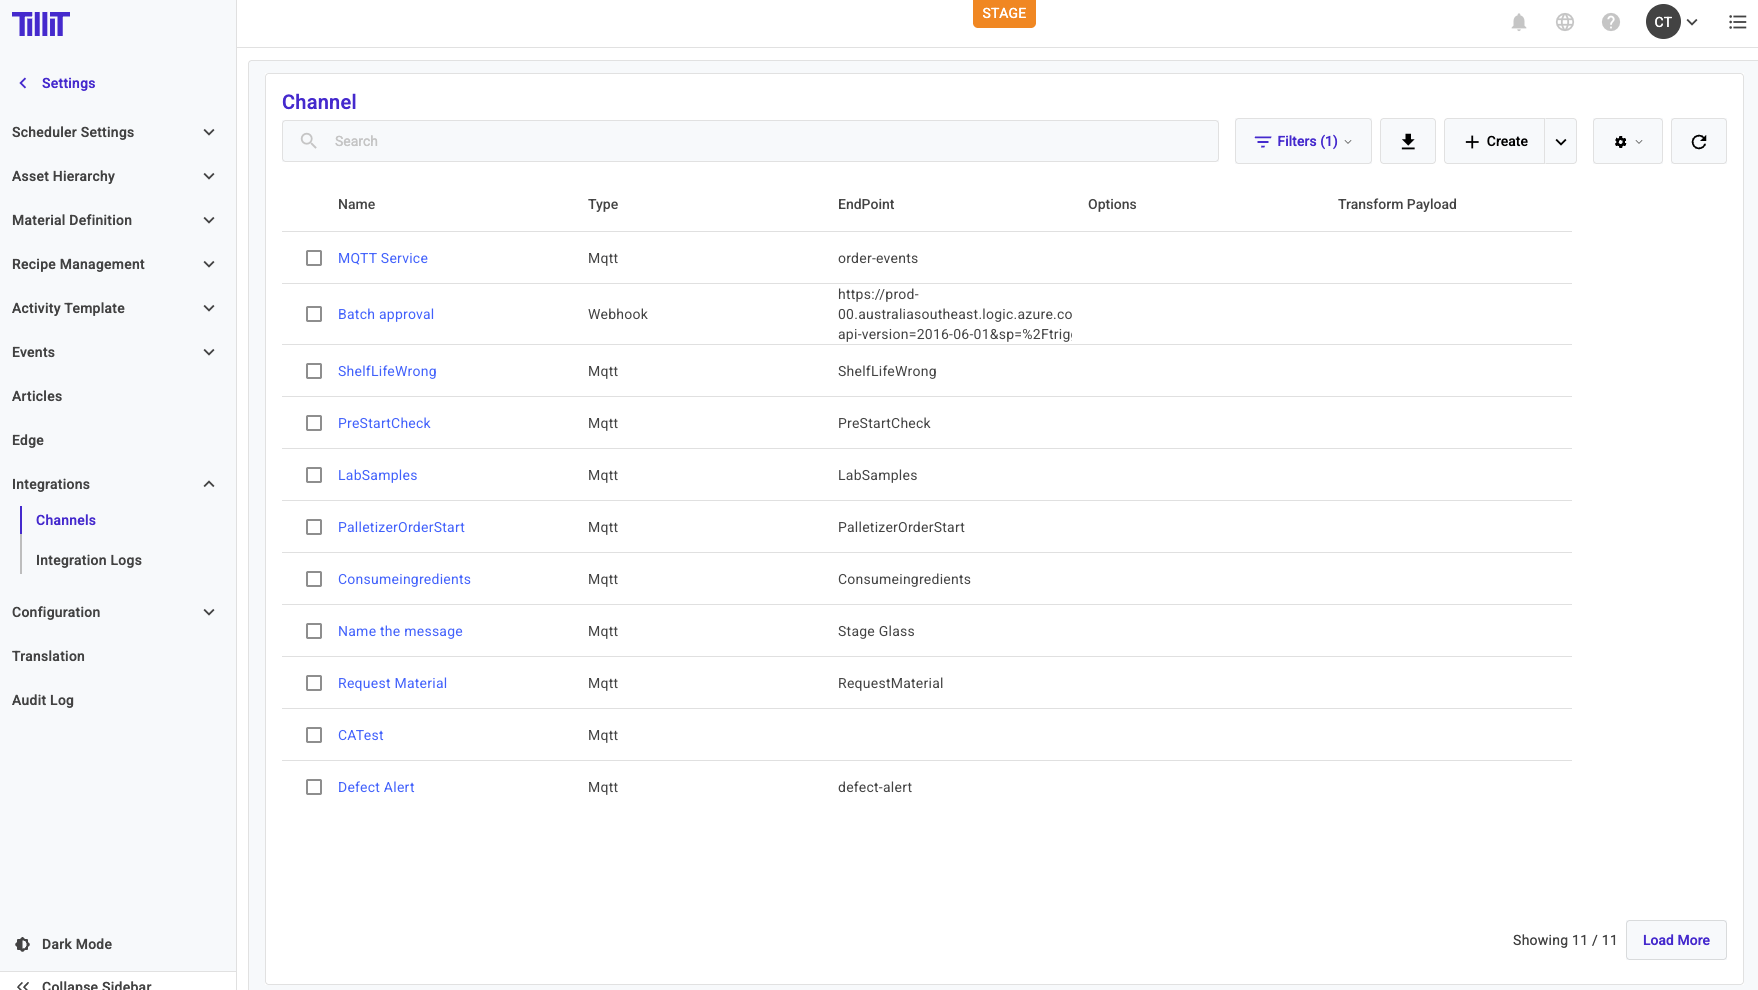This screenshot has width=1758, height=990.
Task: Click the notifications bell icon
Action: [x=1518, y=22]
